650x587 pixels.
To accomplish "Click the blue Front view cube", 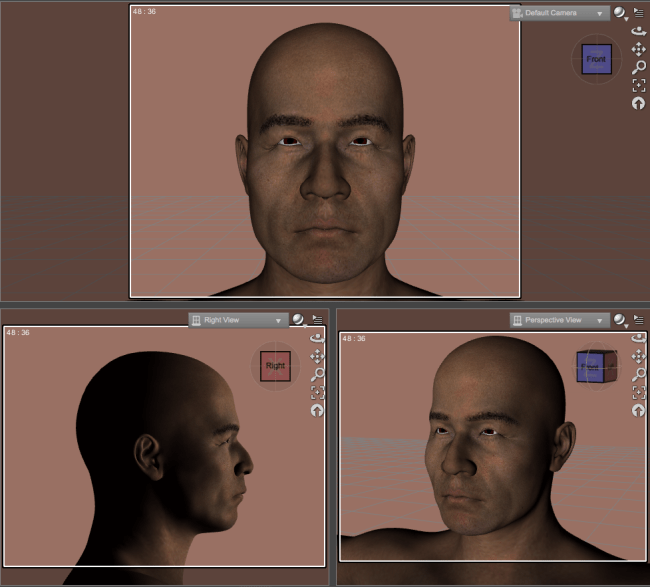I will click(x=596, y=59).
